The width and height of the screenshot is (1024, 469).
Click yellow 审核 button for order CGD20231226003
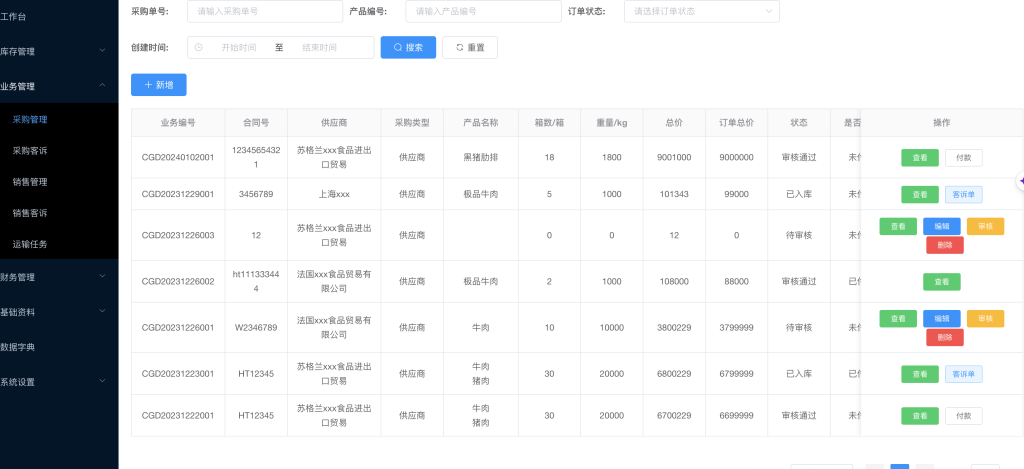(x=985, y=227)
